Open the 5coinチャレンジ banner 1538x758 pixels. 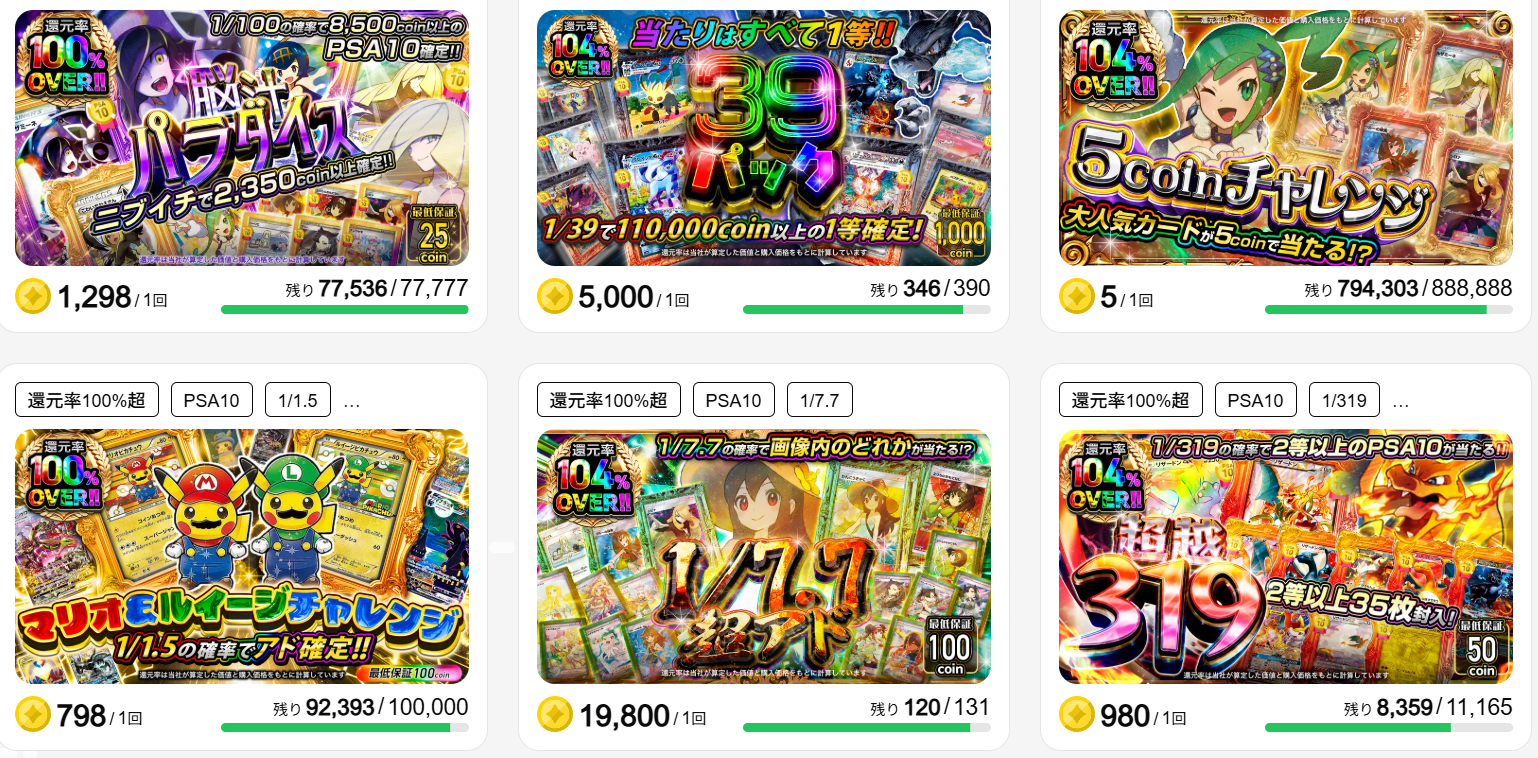[x=1286, y=138]
